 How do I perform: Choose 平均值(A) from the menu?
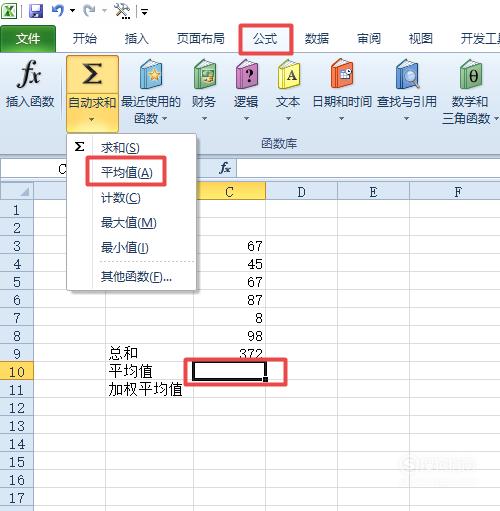coord(131,172)
